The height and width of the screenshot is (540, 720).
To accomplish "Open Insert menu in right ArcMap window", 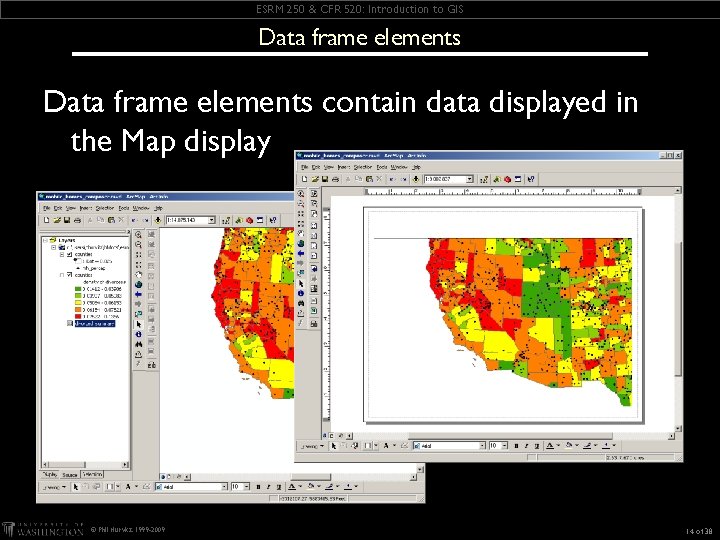I will 343,167.
